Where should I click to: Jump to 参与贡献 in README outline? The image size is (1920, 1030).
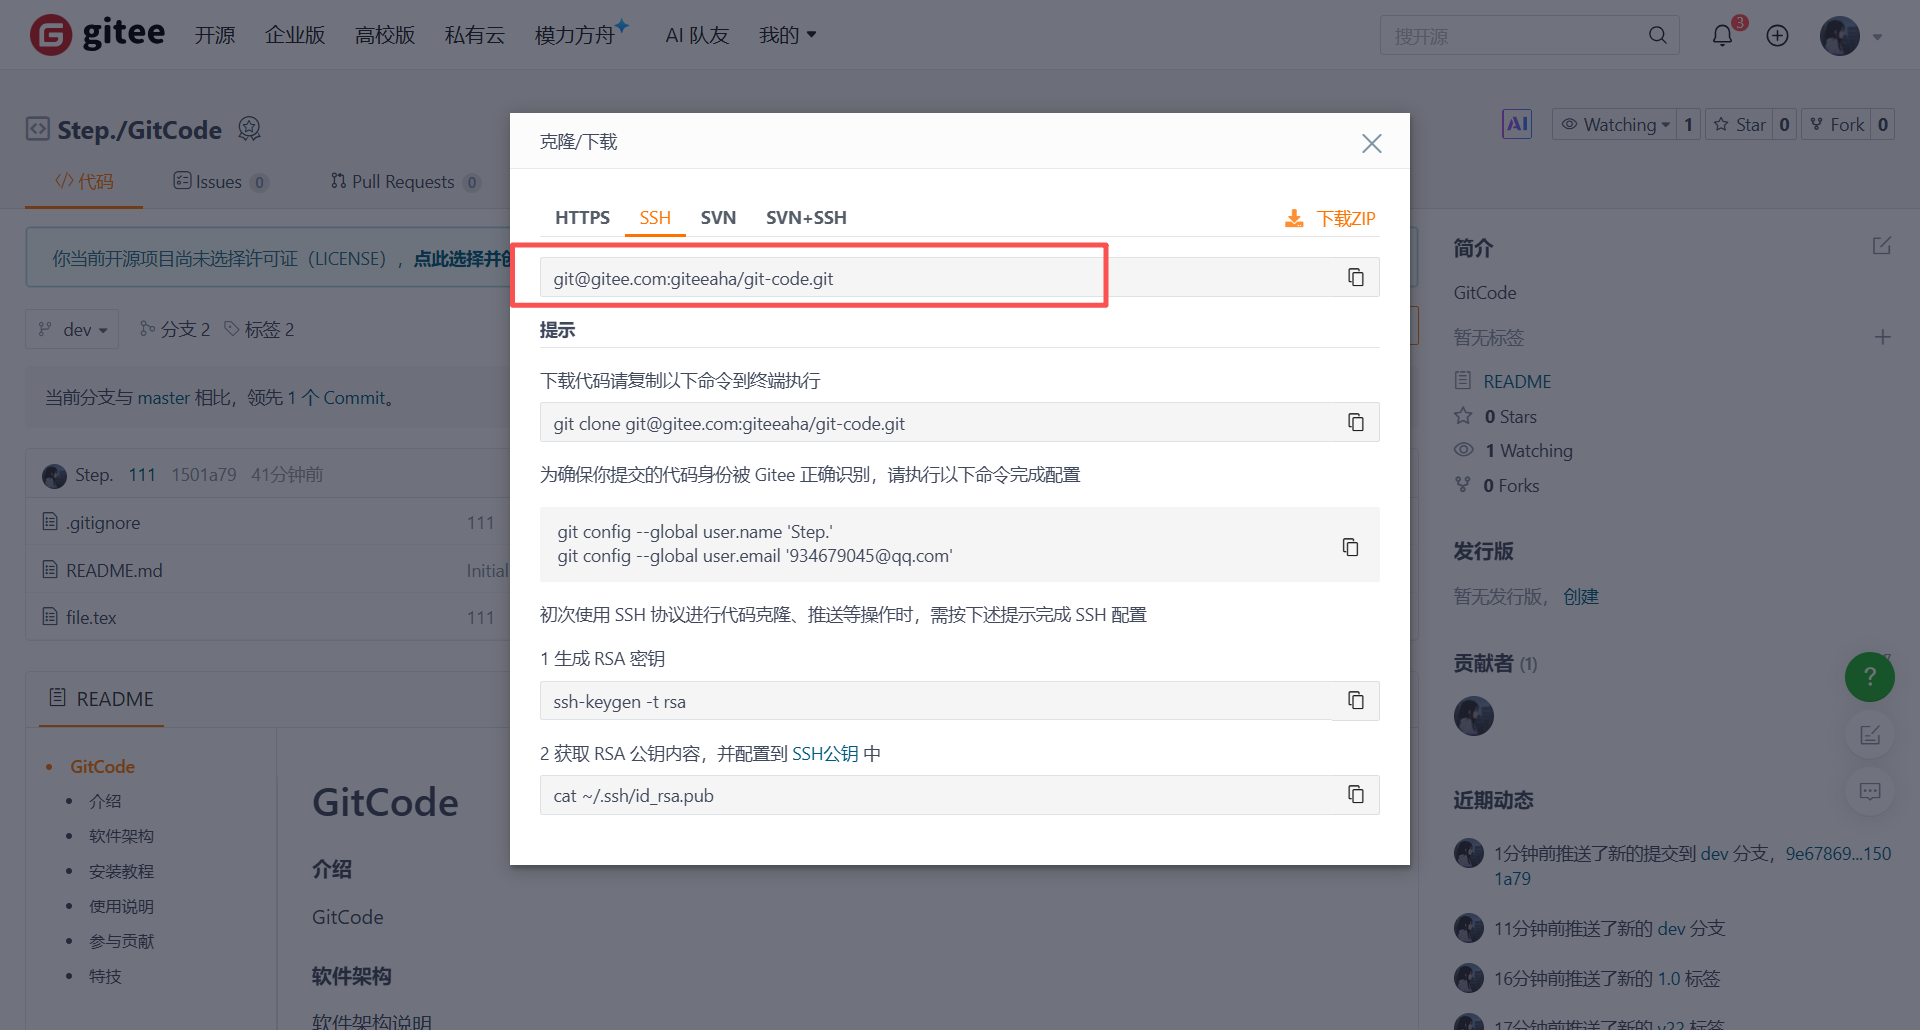pyautogui.click(x=121, y=941)
